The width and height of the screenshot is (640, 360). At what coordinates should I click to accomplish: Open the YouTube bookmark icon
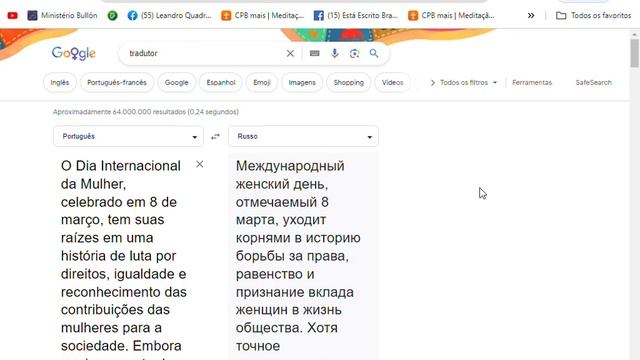click(13, 16)
